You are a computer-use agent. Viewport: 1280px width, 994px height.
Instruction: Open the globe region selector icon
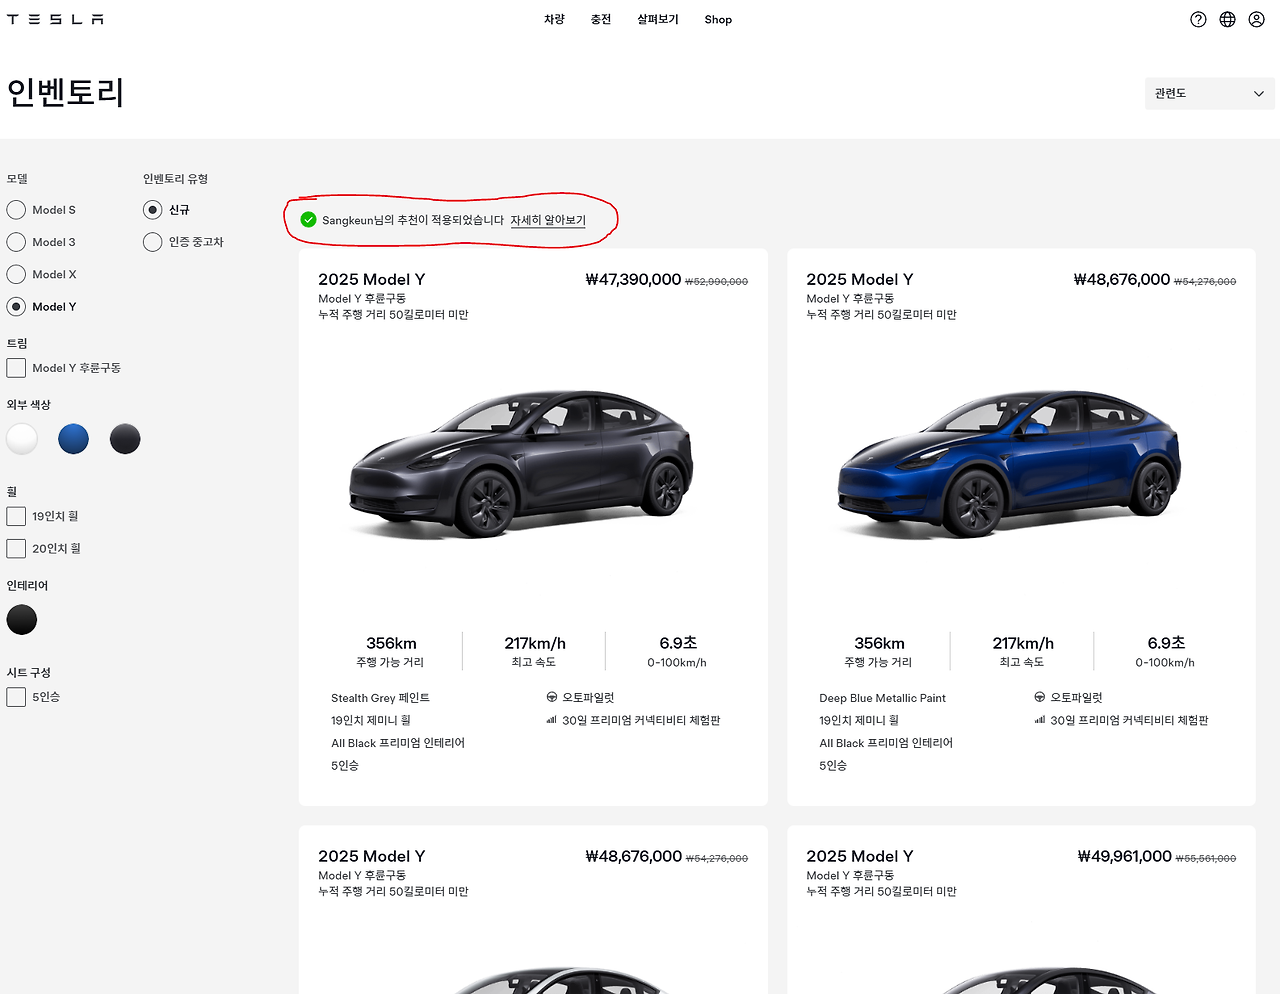(x=1227, y=19)
